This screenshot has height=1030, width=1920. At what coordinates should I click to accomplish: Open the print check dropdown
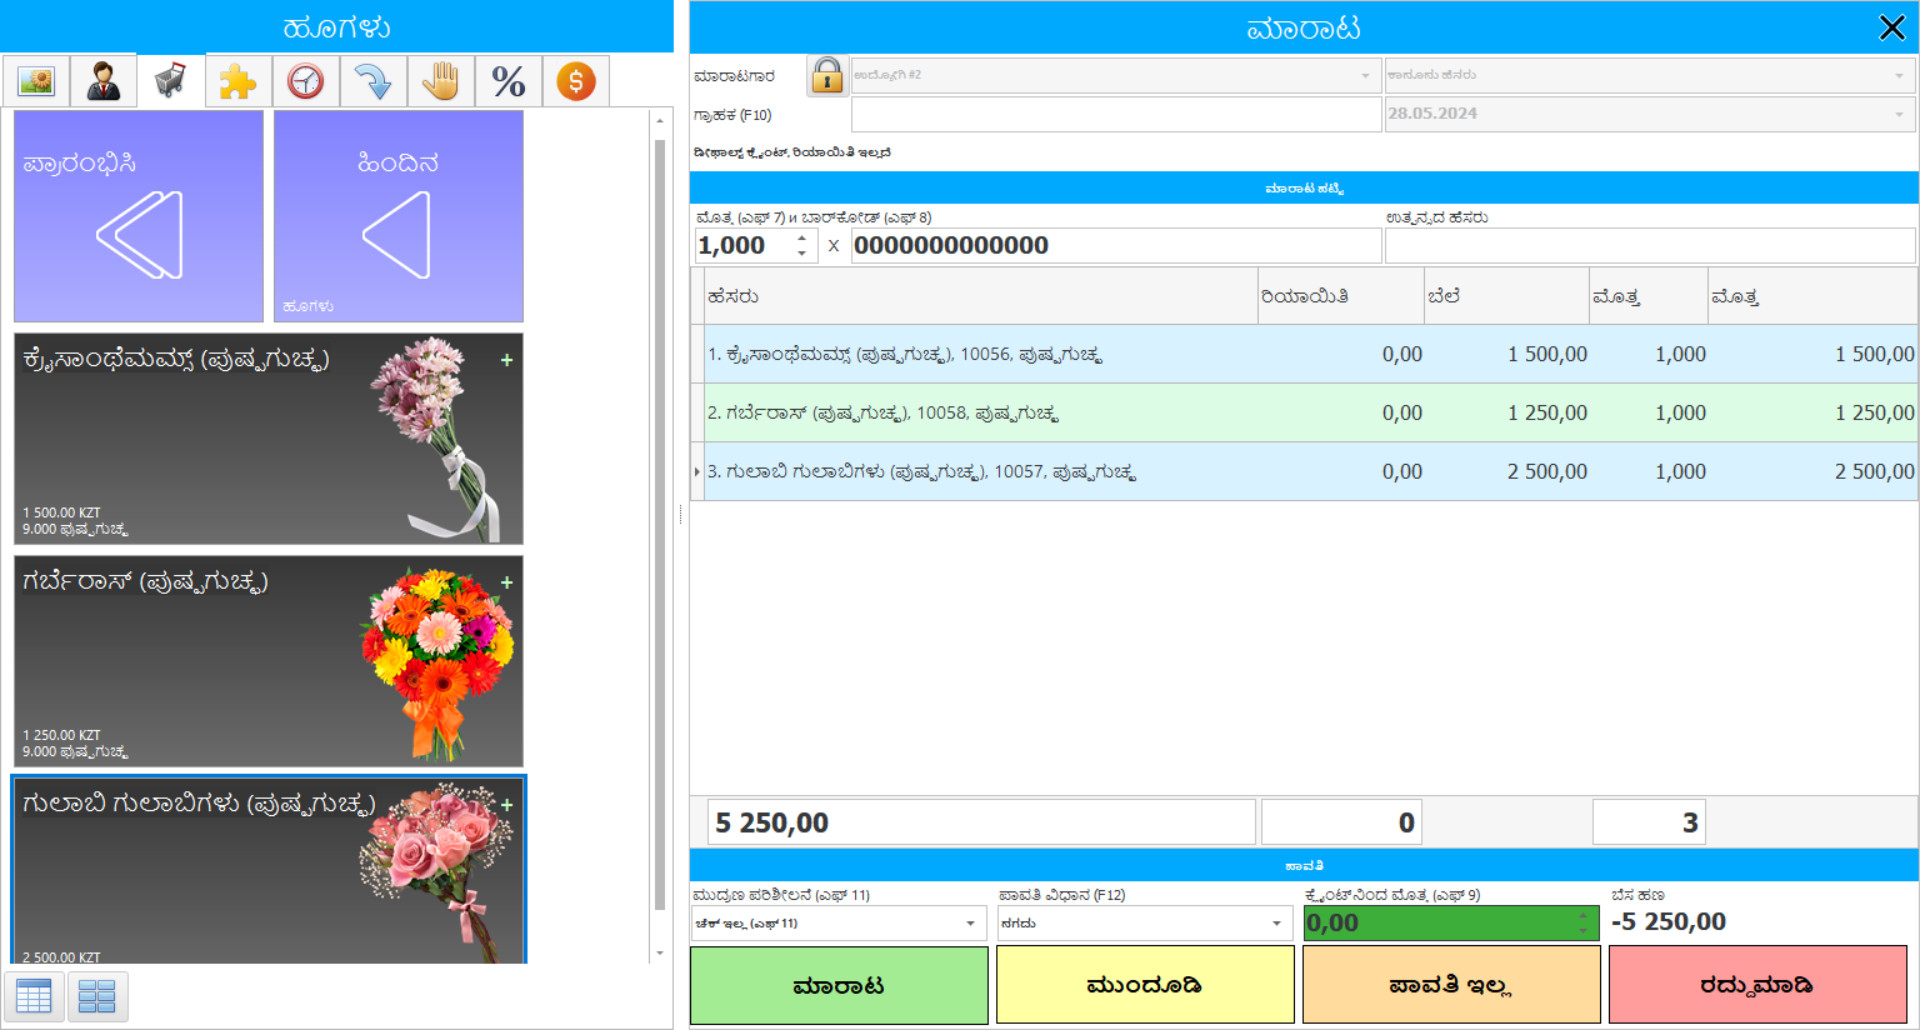pos(839,923)
